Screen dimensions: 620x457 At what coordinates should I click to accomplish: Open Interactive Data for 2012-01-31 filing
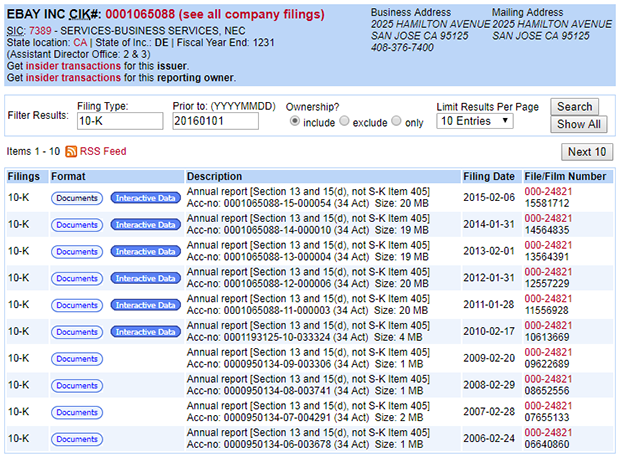[x=146, y=279]
